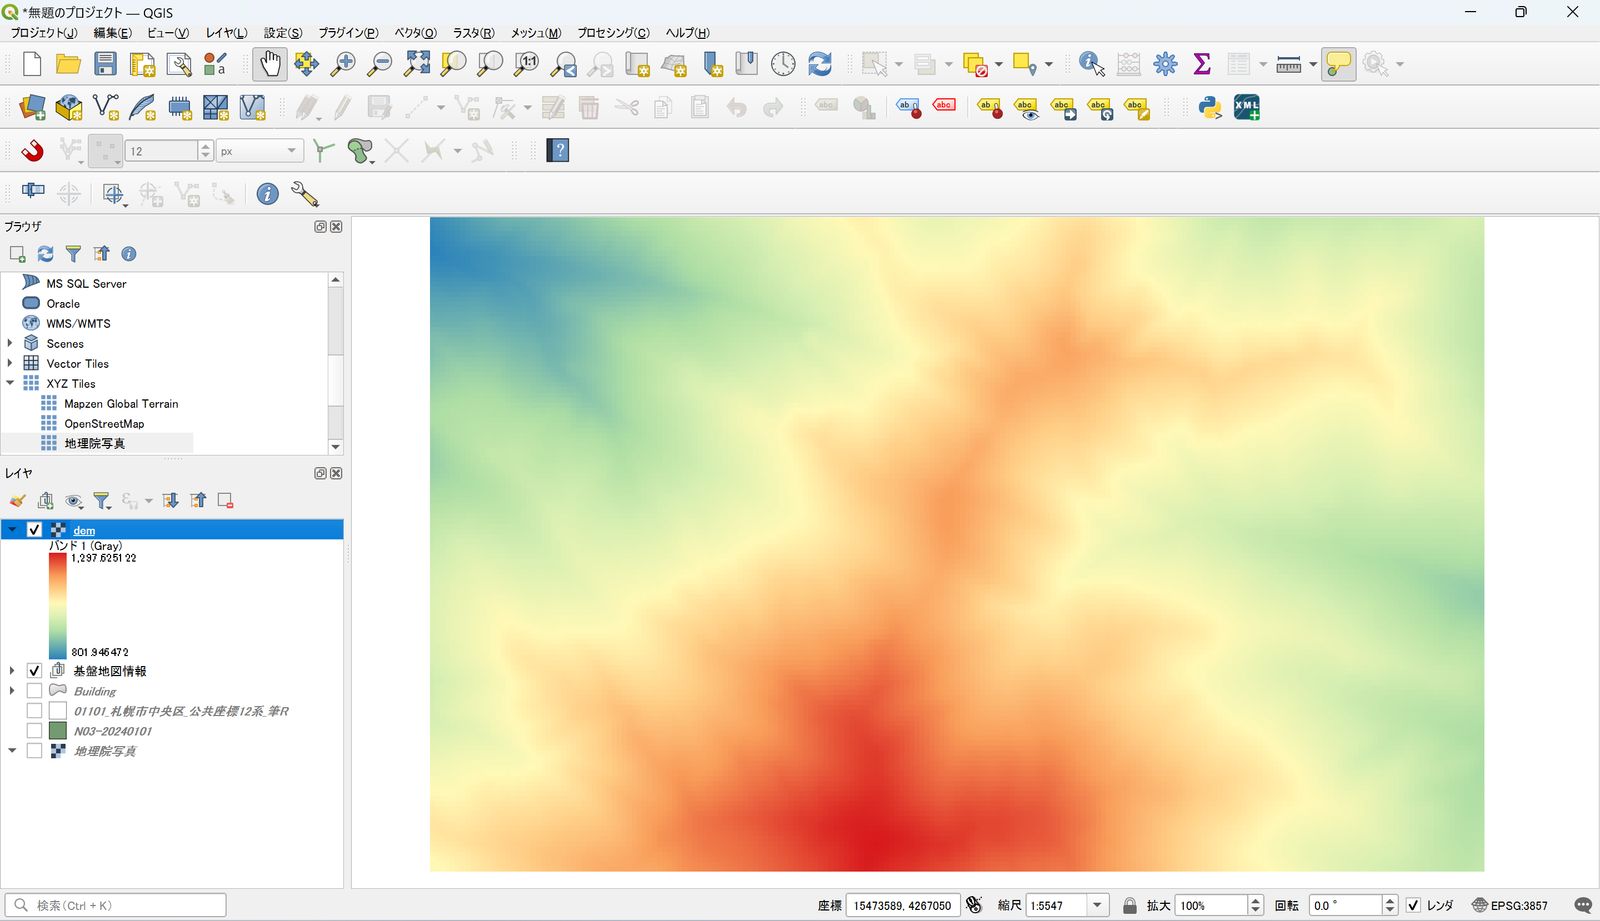Click the coordinate field in status bar

[x=903, y=905]
